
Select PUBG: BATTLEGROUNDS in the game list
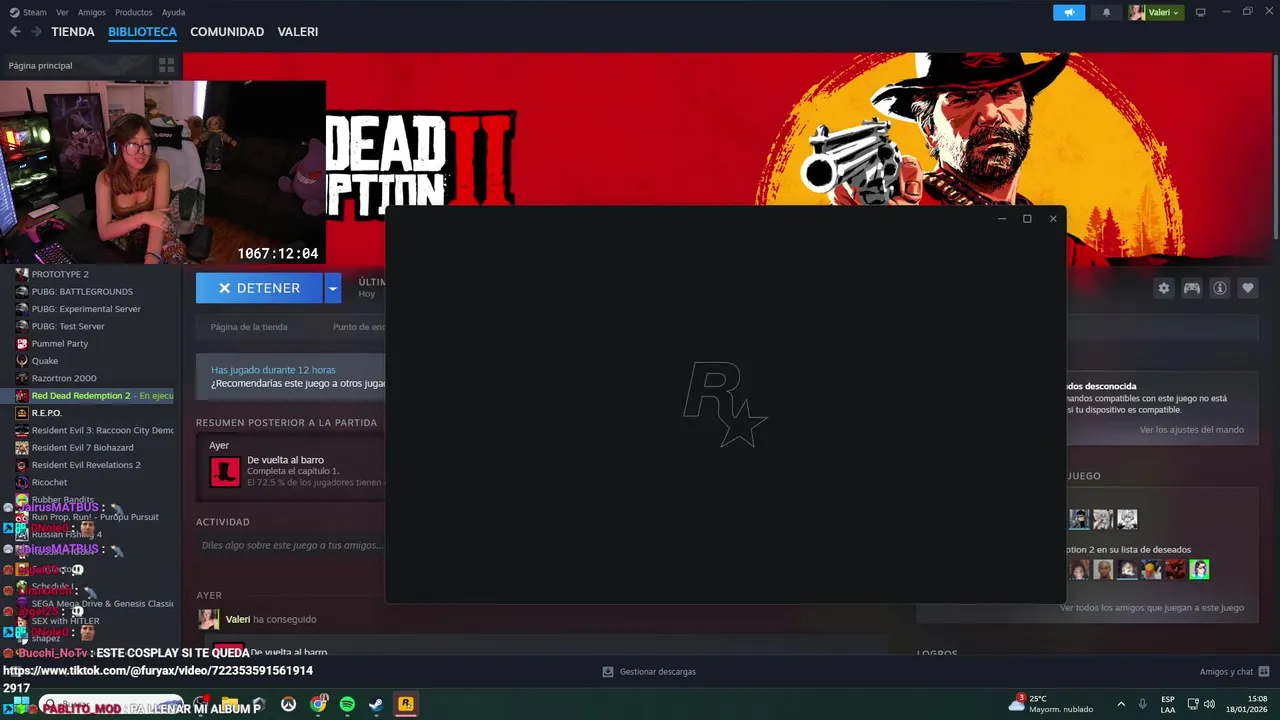pos(82,292)
